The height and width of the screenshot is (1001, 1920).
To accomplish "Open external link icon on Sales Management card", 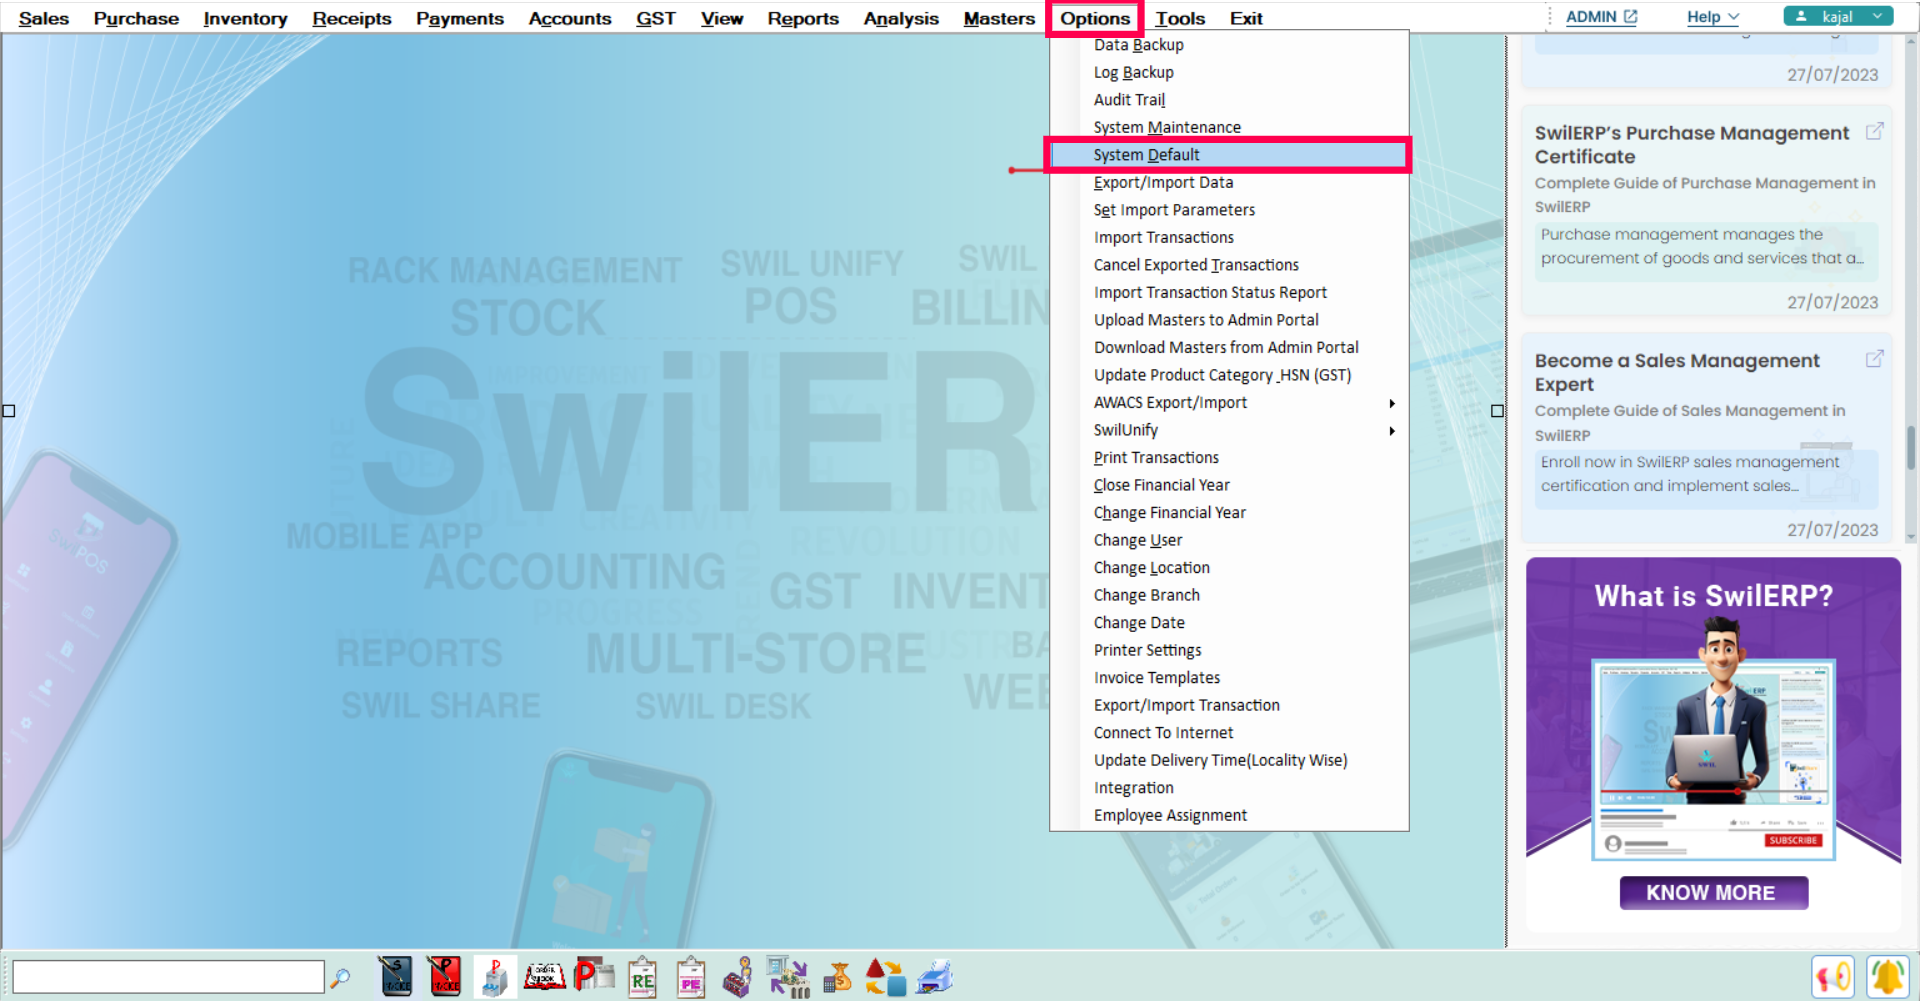I will [1875, 358].
